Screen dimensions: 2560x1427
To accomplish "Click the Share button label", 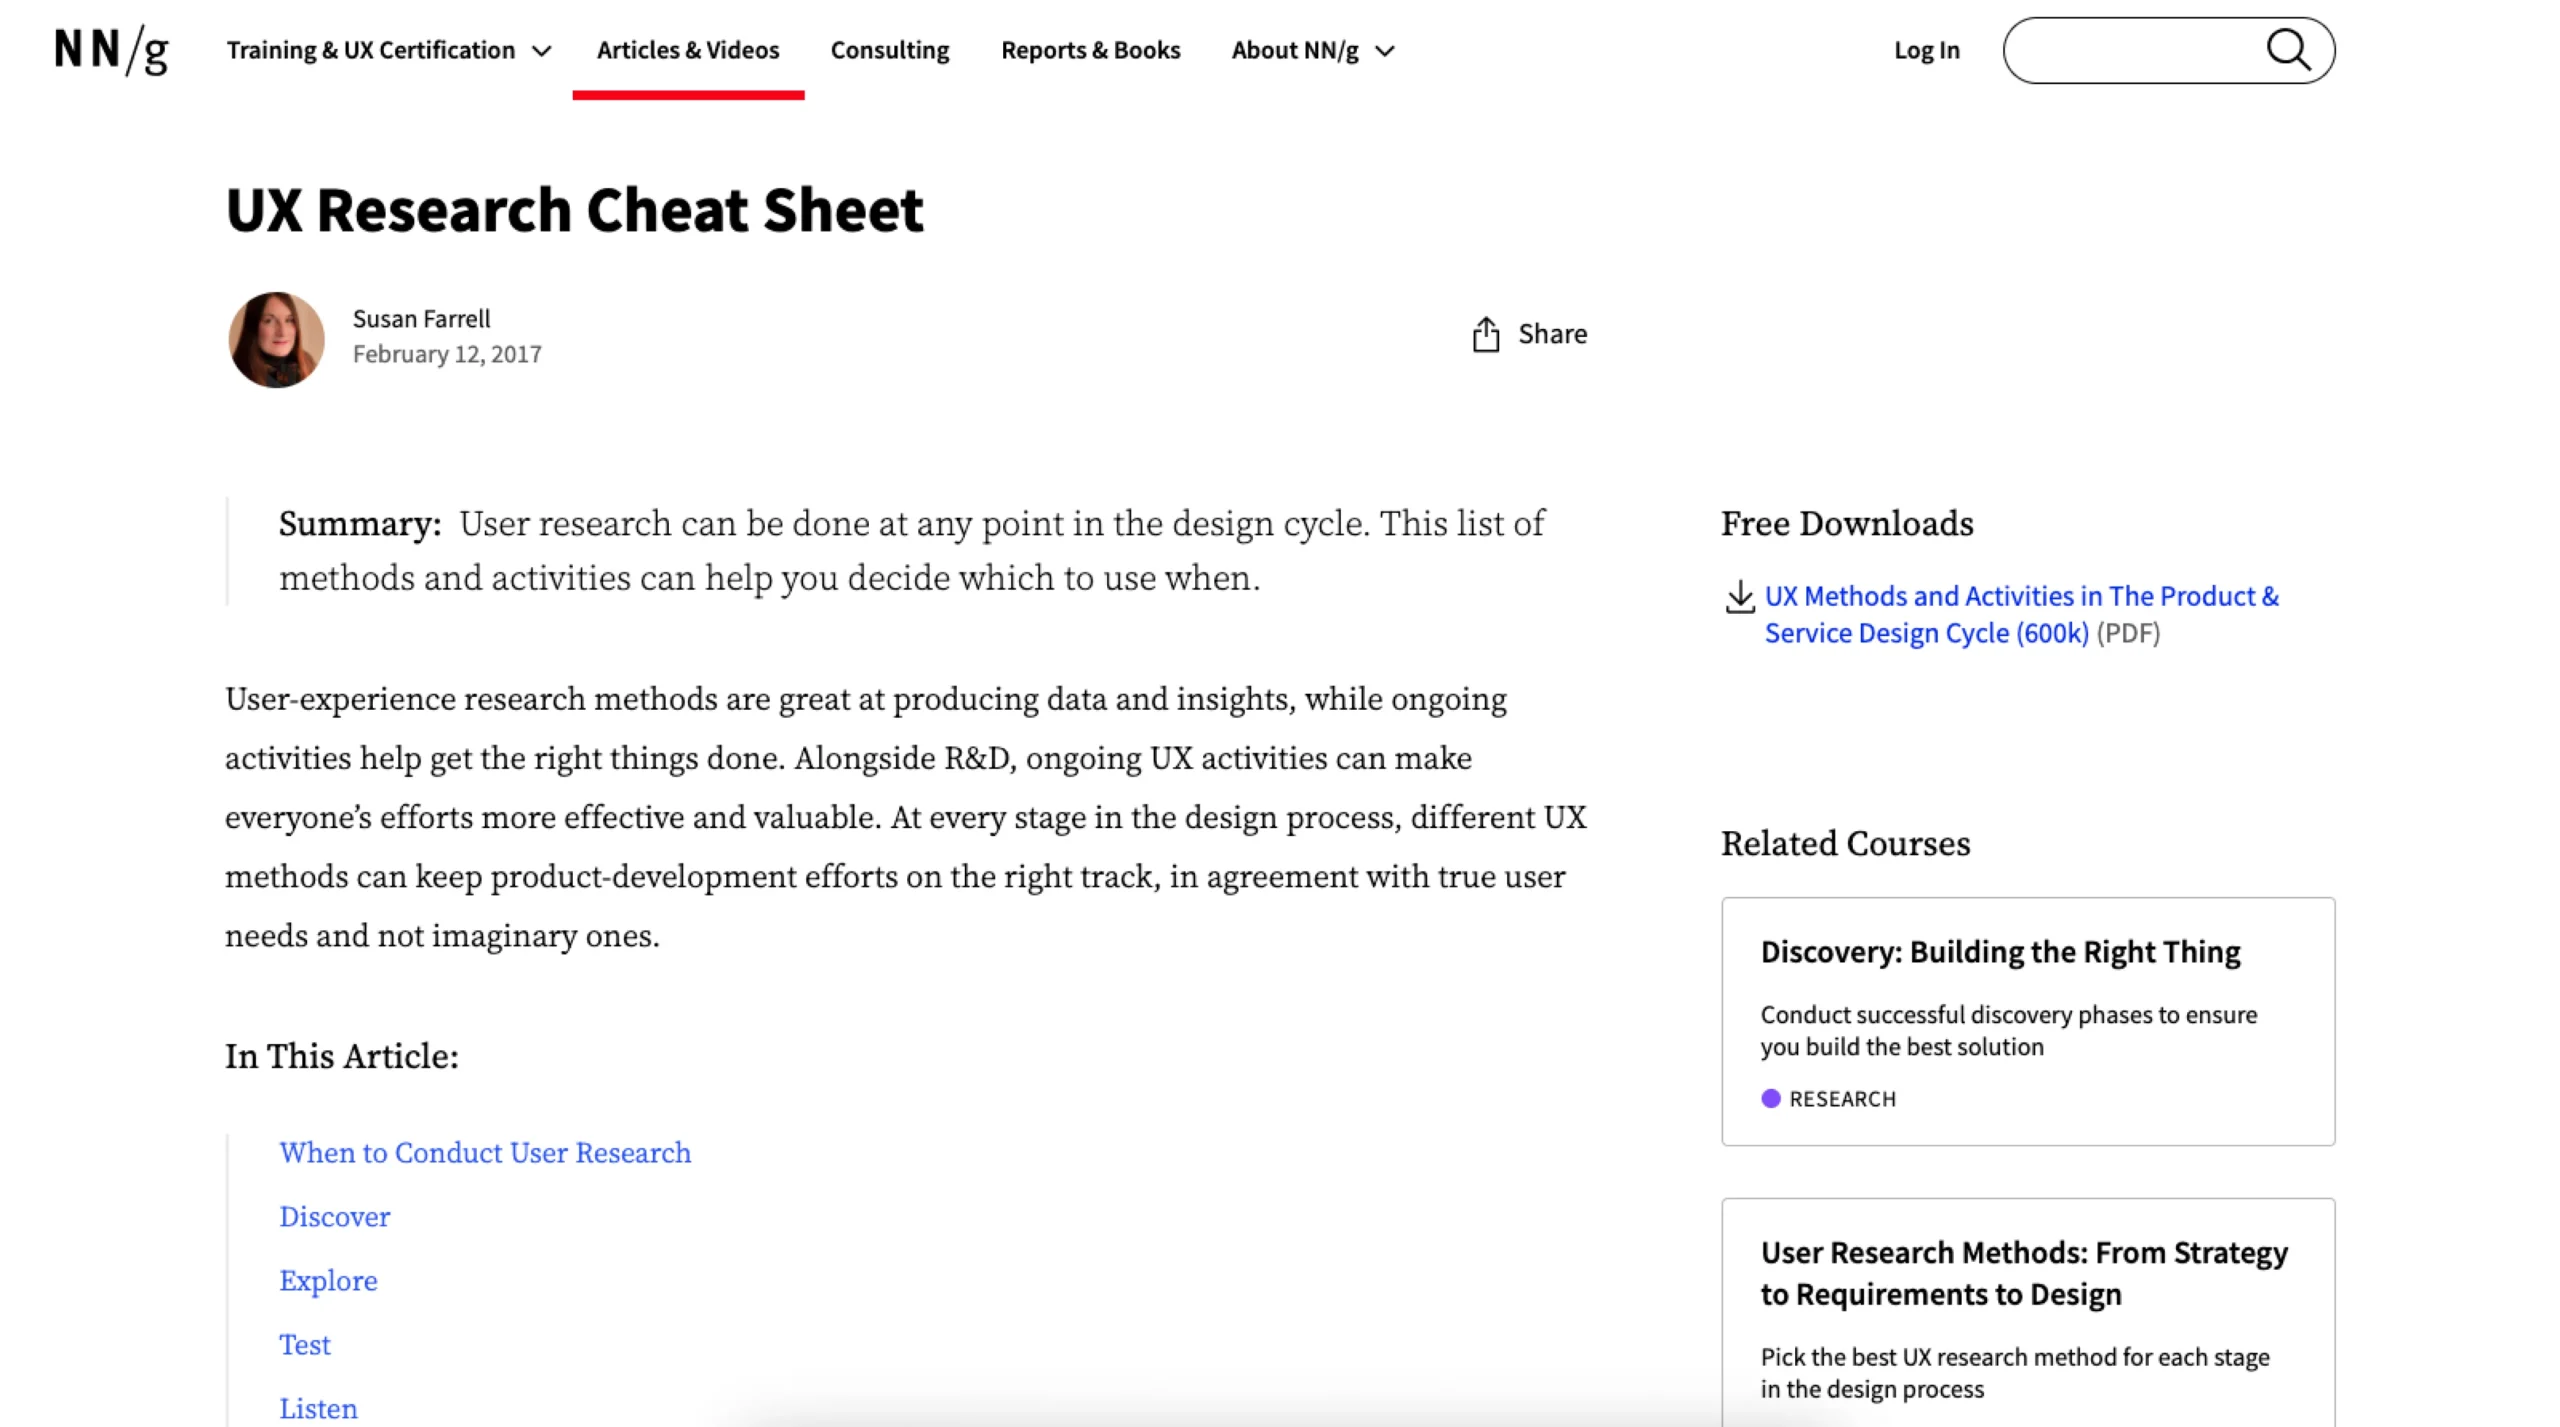I will pos(1551,334).
